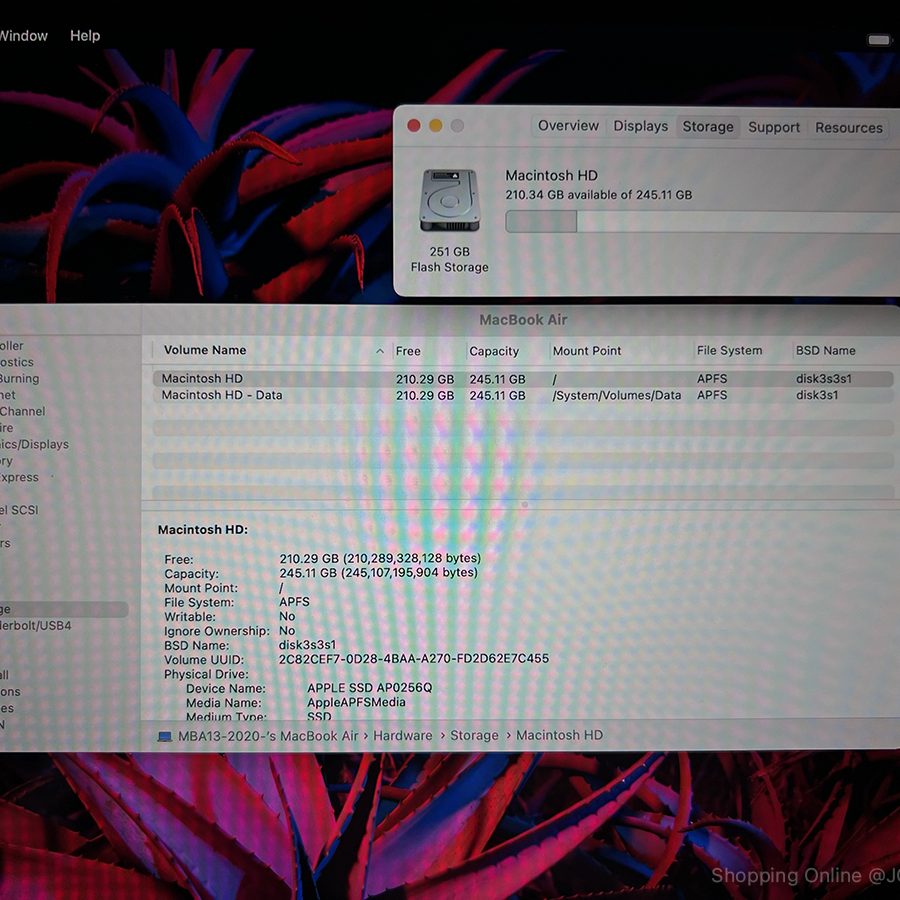Click the MacBook Air window title

pyautogui.click(x=523, y=320)
